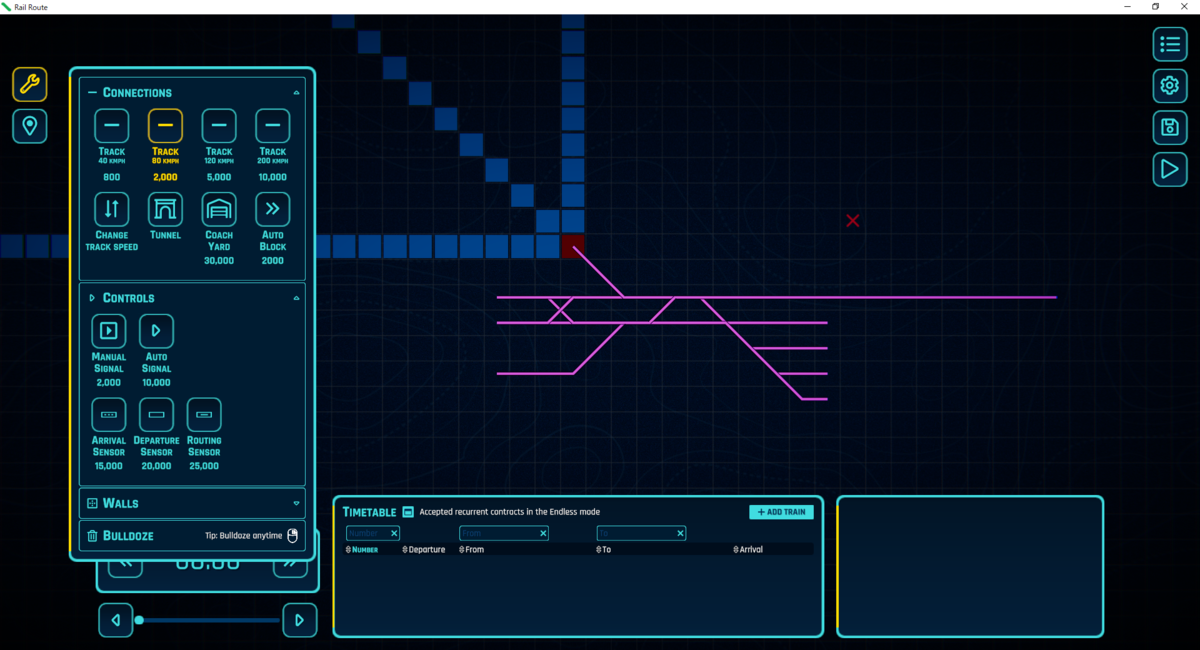Choose the Tunnel tool
Screen dimensions: 1200x650
click(x=166, y=210)
